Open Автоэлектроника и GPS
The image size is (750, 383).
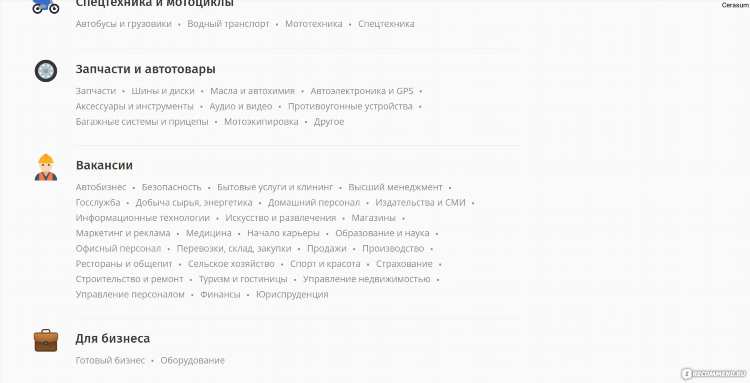pyautogui.click(x=362, y=91)
